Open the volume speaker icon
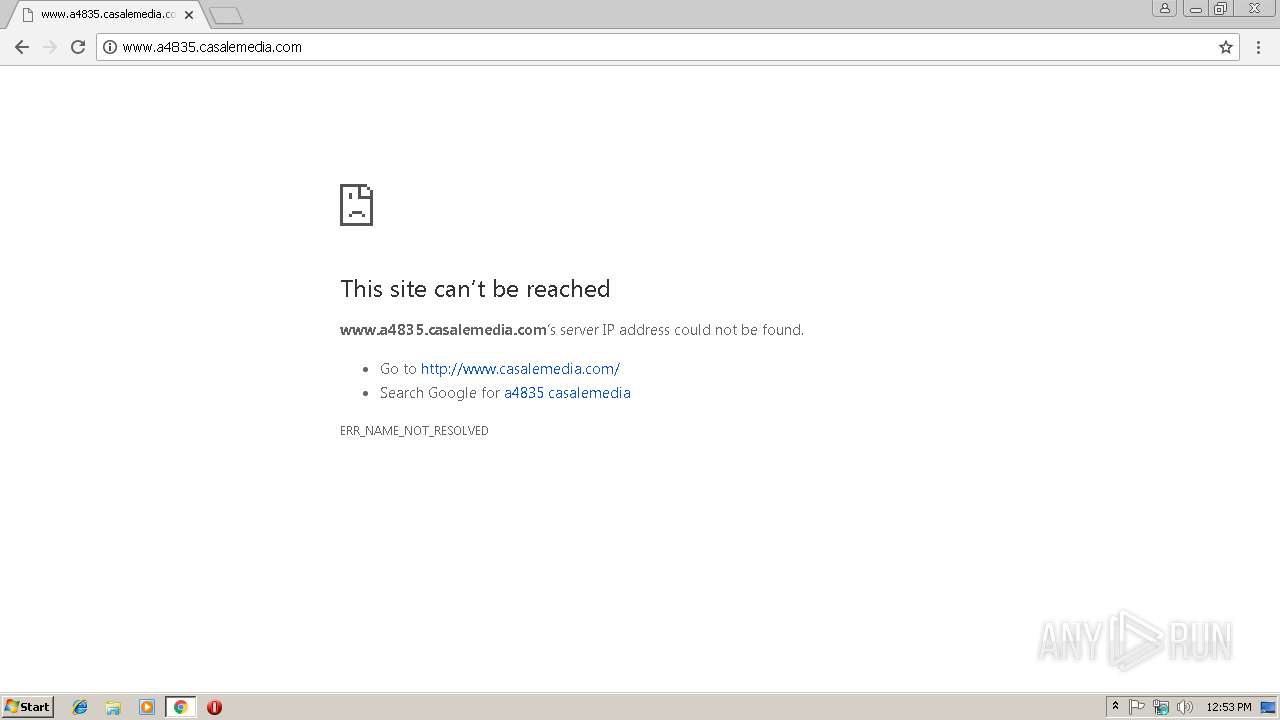 click(1185, 707)
